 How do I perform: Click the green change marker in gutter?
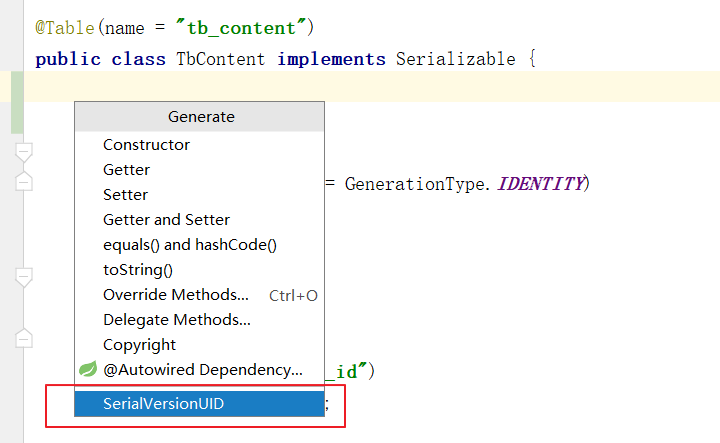coord(17,102)
